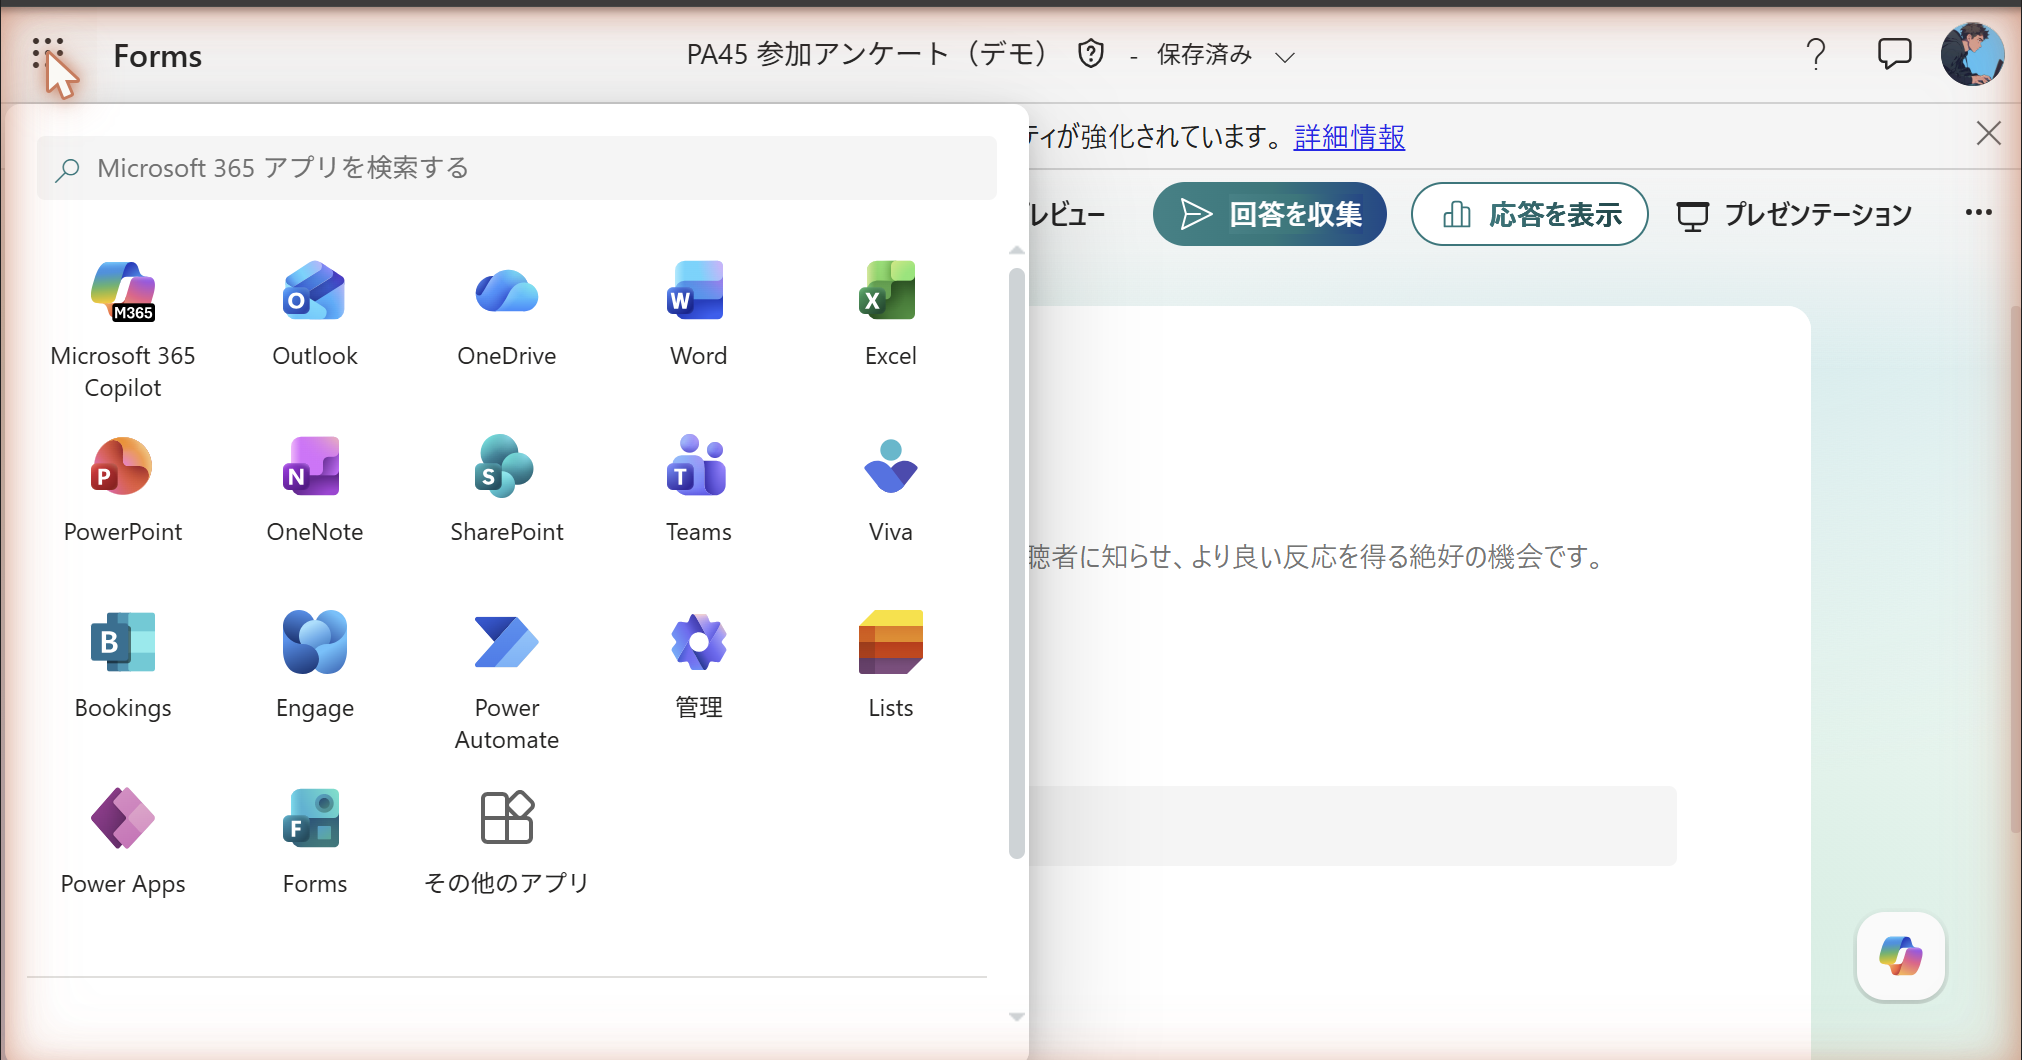
Task: Launch Word from the app launcher
Action: pyautogui.click(x=699, y=314)
